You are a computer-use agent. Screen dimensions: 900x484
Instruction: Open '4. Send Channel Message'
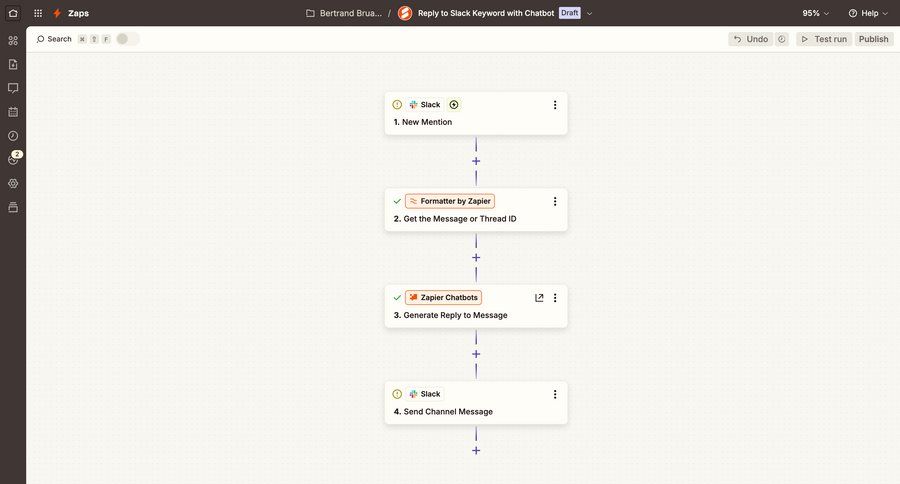pyautogui.click(x=476, y=403)
